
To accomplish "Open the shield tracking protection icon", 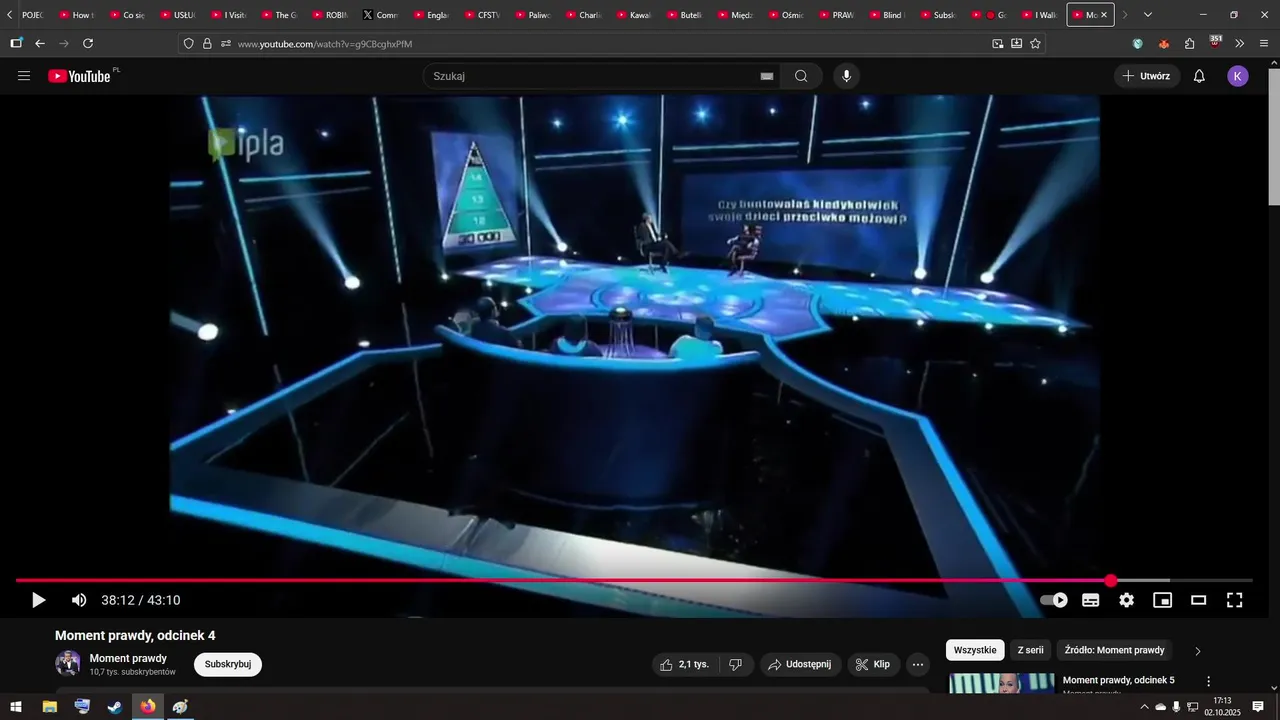I will coord(188,44).
